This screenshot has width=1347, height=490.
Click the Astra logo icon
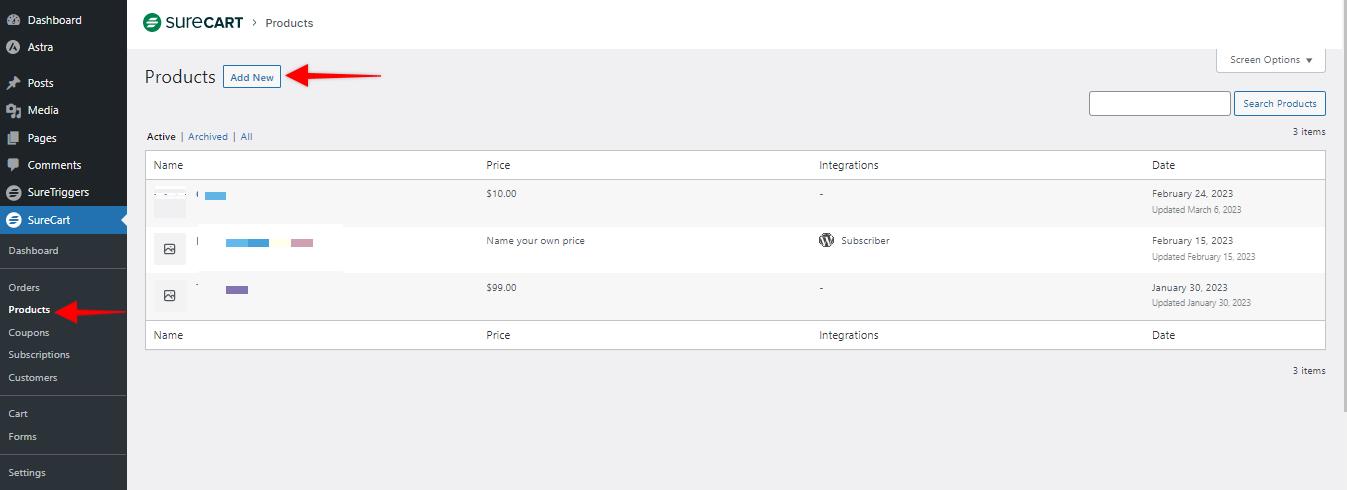[x=14, y=47]
